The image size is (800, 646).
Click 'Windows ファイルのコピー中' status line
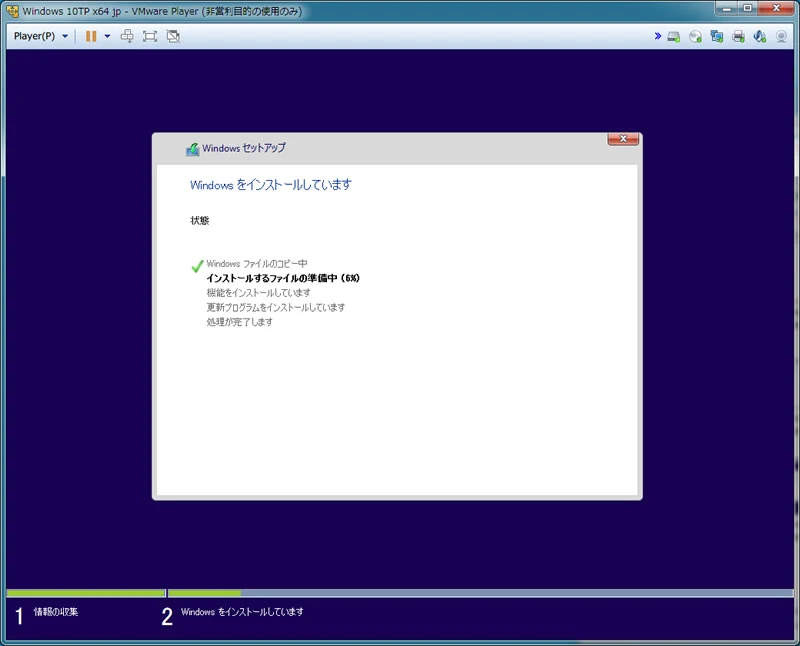[x=257, y=264]
